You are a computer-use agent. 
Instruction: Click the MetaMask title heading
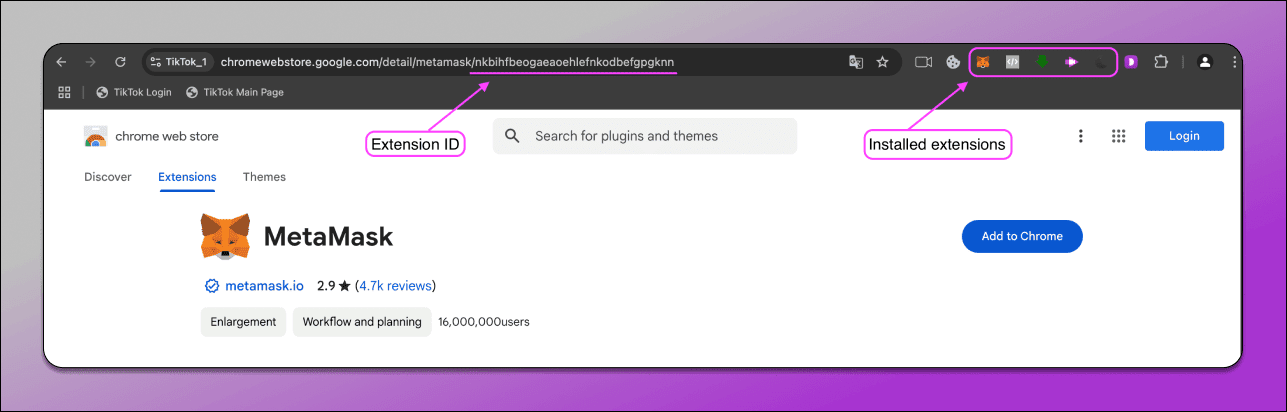tap(328, 237)
